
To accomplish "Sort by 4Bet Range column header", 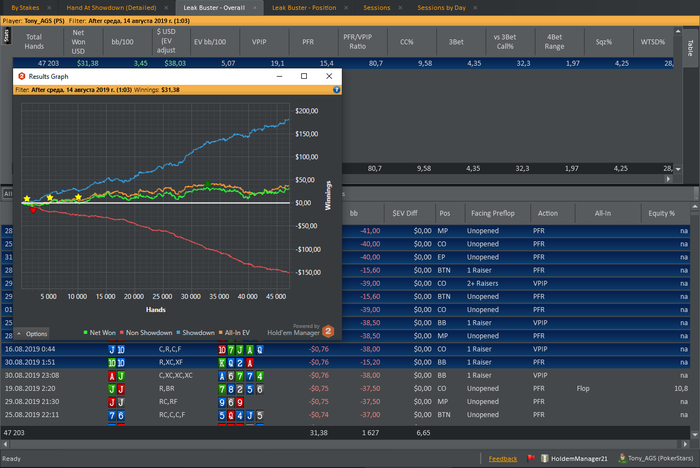I will [x=554, y=42].
